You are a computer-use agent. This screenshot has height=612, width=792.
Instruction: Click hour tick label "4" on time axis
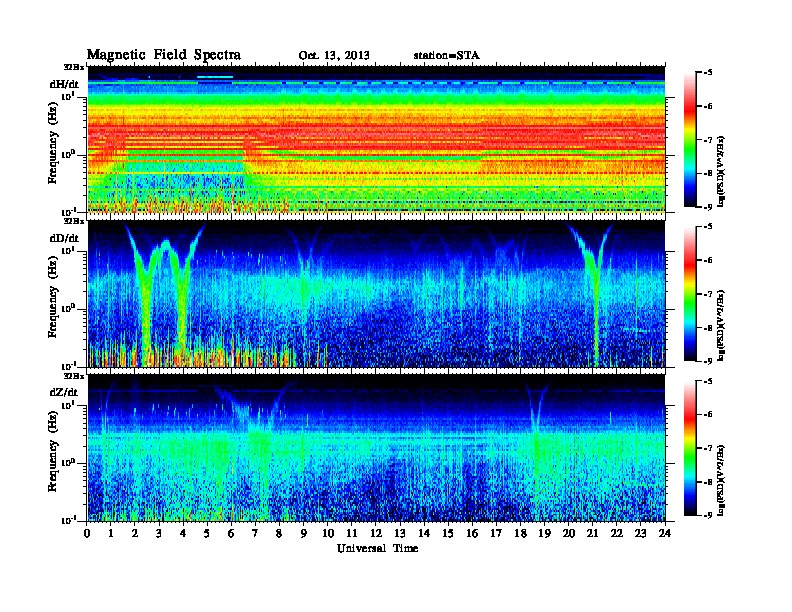(183, 533)
